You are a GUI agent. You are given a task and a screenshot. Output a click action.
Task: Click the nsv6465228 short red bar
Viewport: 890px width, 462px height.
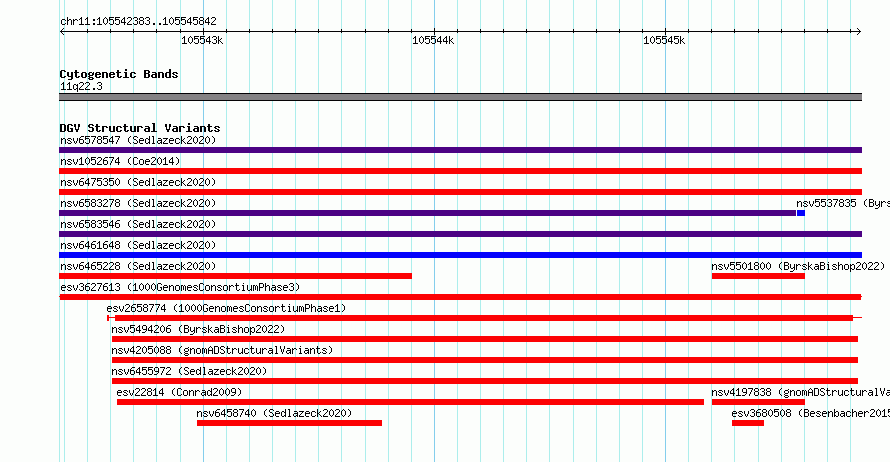click(236, 276)
